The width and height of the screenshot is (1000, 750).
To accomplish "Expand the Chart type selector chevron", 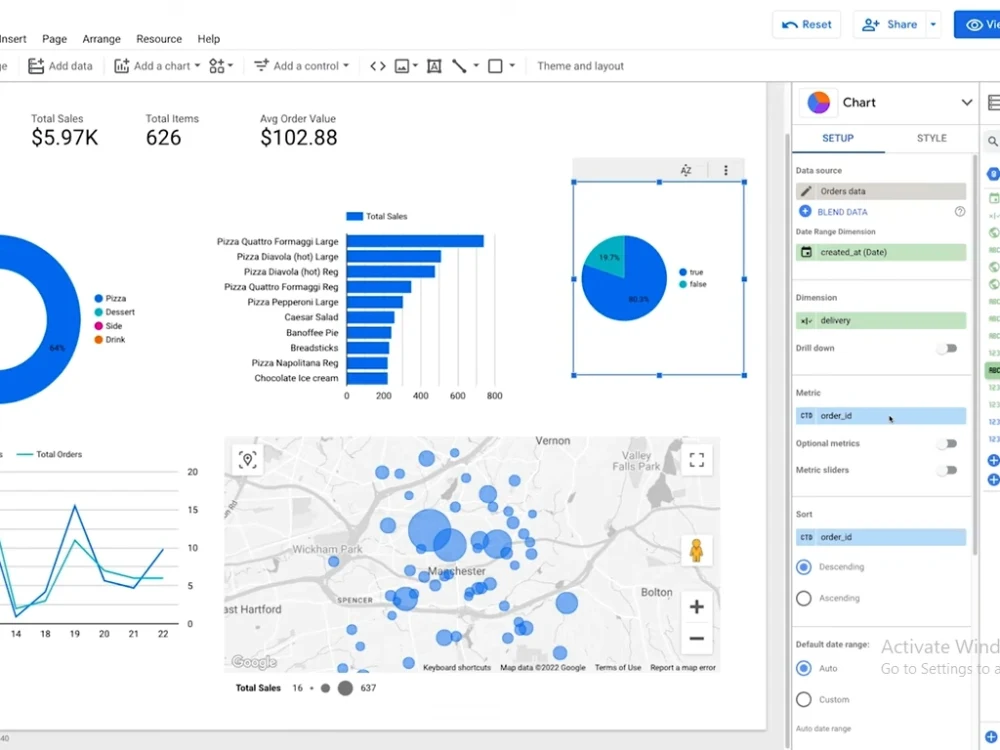I will [x=966, y=102].
